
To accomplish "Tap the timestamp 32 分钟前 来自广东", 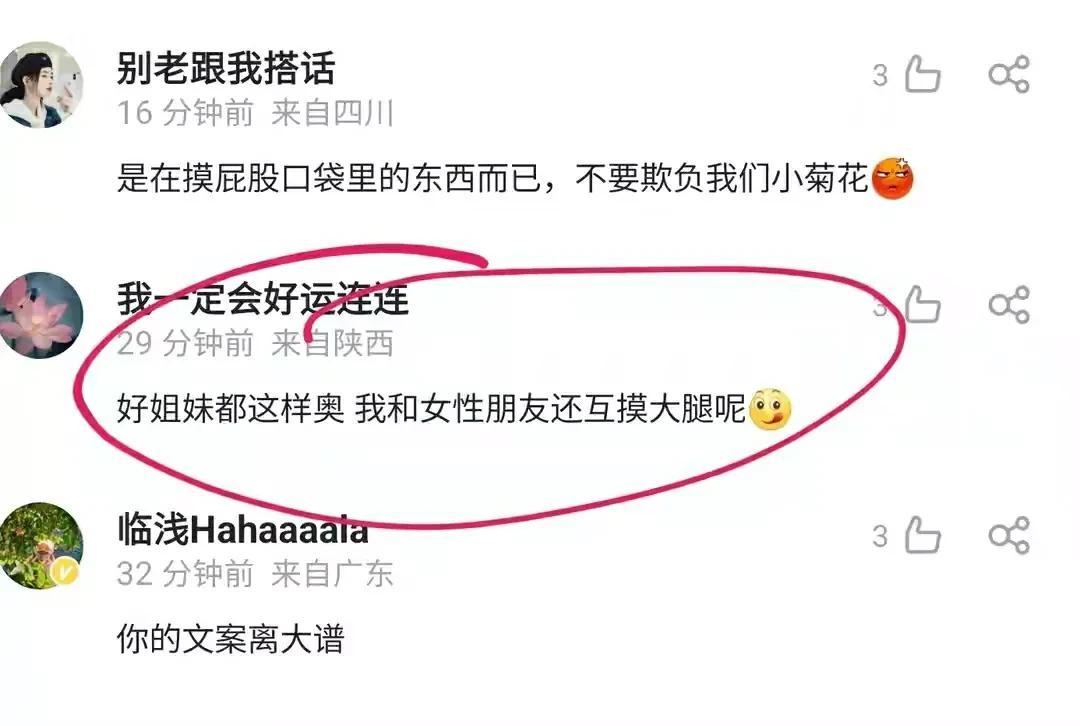I will (x=255, y=574).
